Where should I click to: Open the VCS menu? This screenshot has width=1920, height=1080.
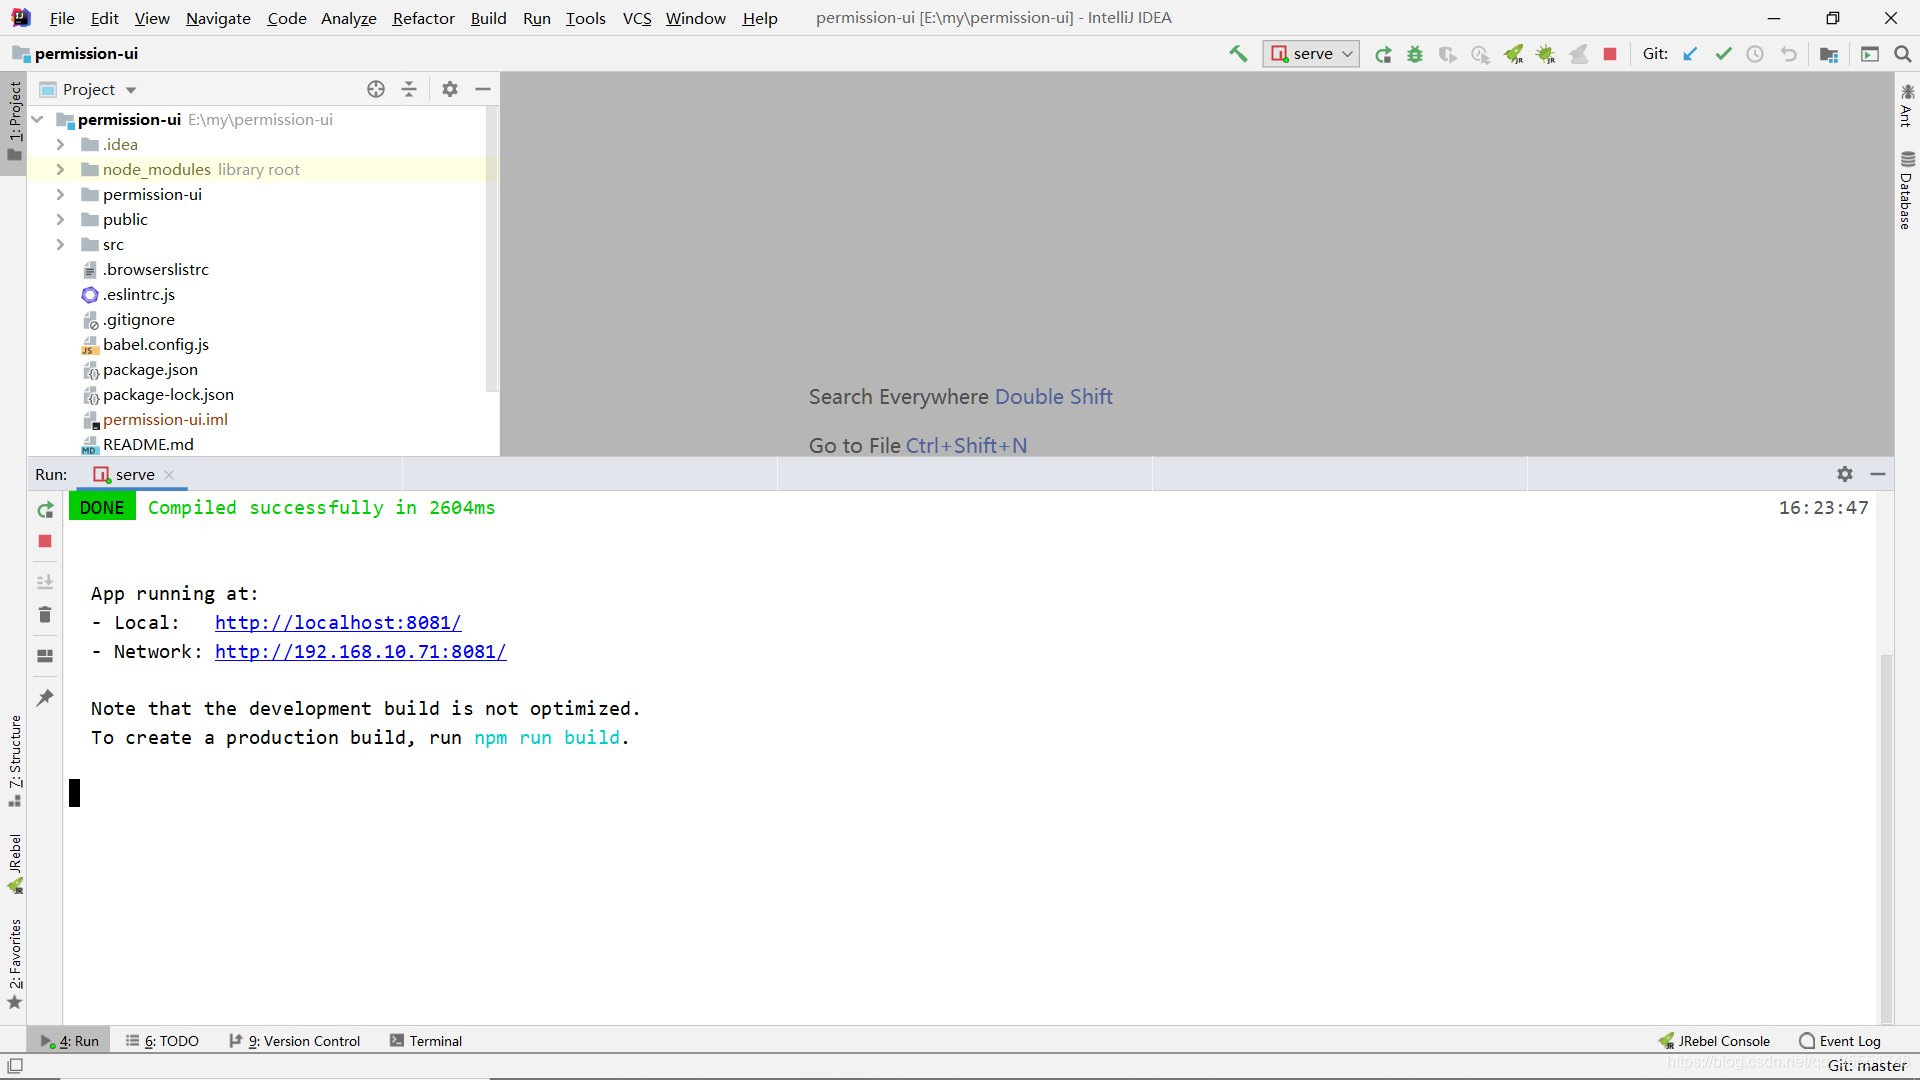636,18
